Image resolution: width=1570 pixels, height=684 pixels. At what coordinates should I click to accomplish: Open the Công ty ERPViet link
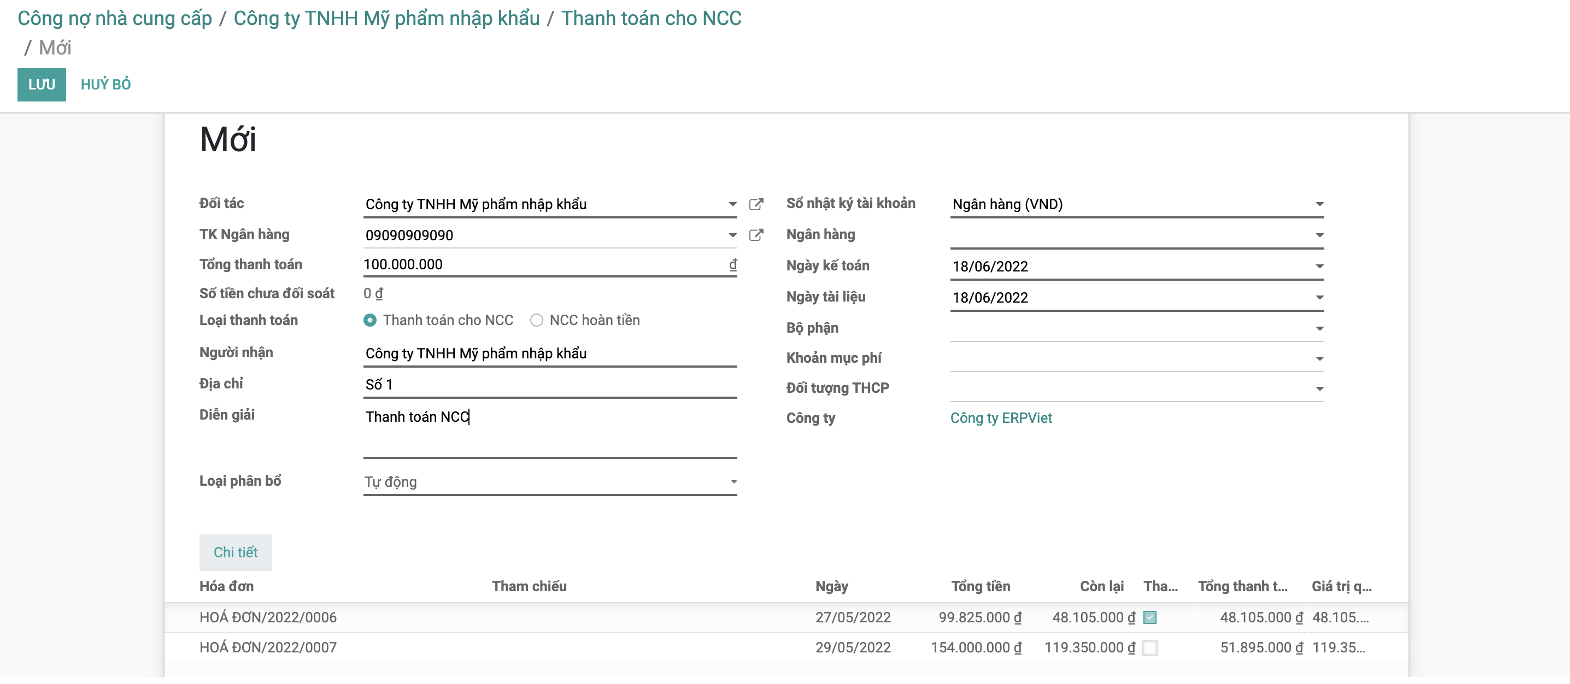1001,418
